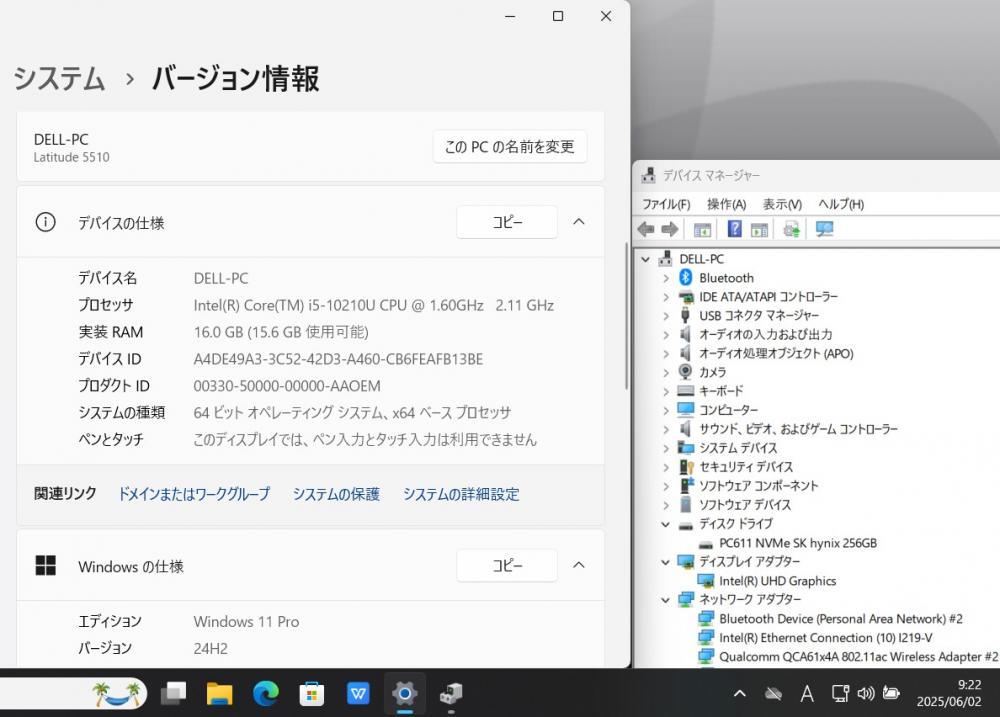Click the product ID value 00330-50000-00000-AAOEM

(x=287, y=386)
